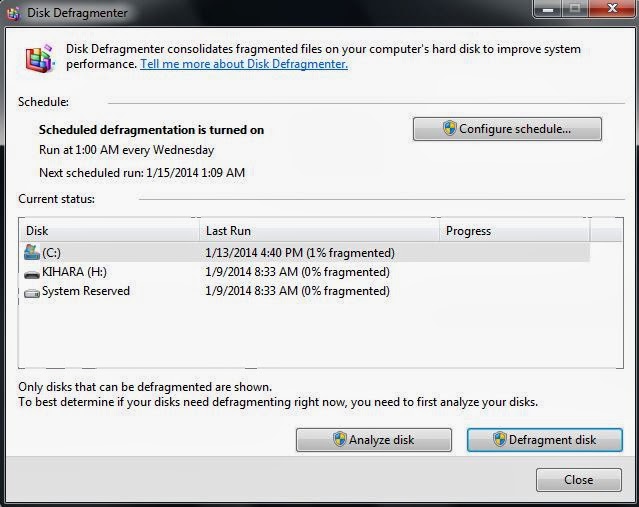Sort by the Disk column header

[x=109, y=231]
